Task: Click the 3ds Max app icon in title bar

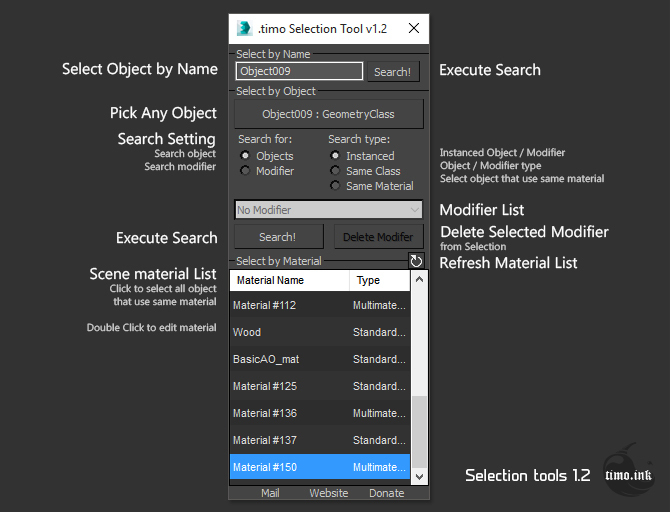Action: 242,28
